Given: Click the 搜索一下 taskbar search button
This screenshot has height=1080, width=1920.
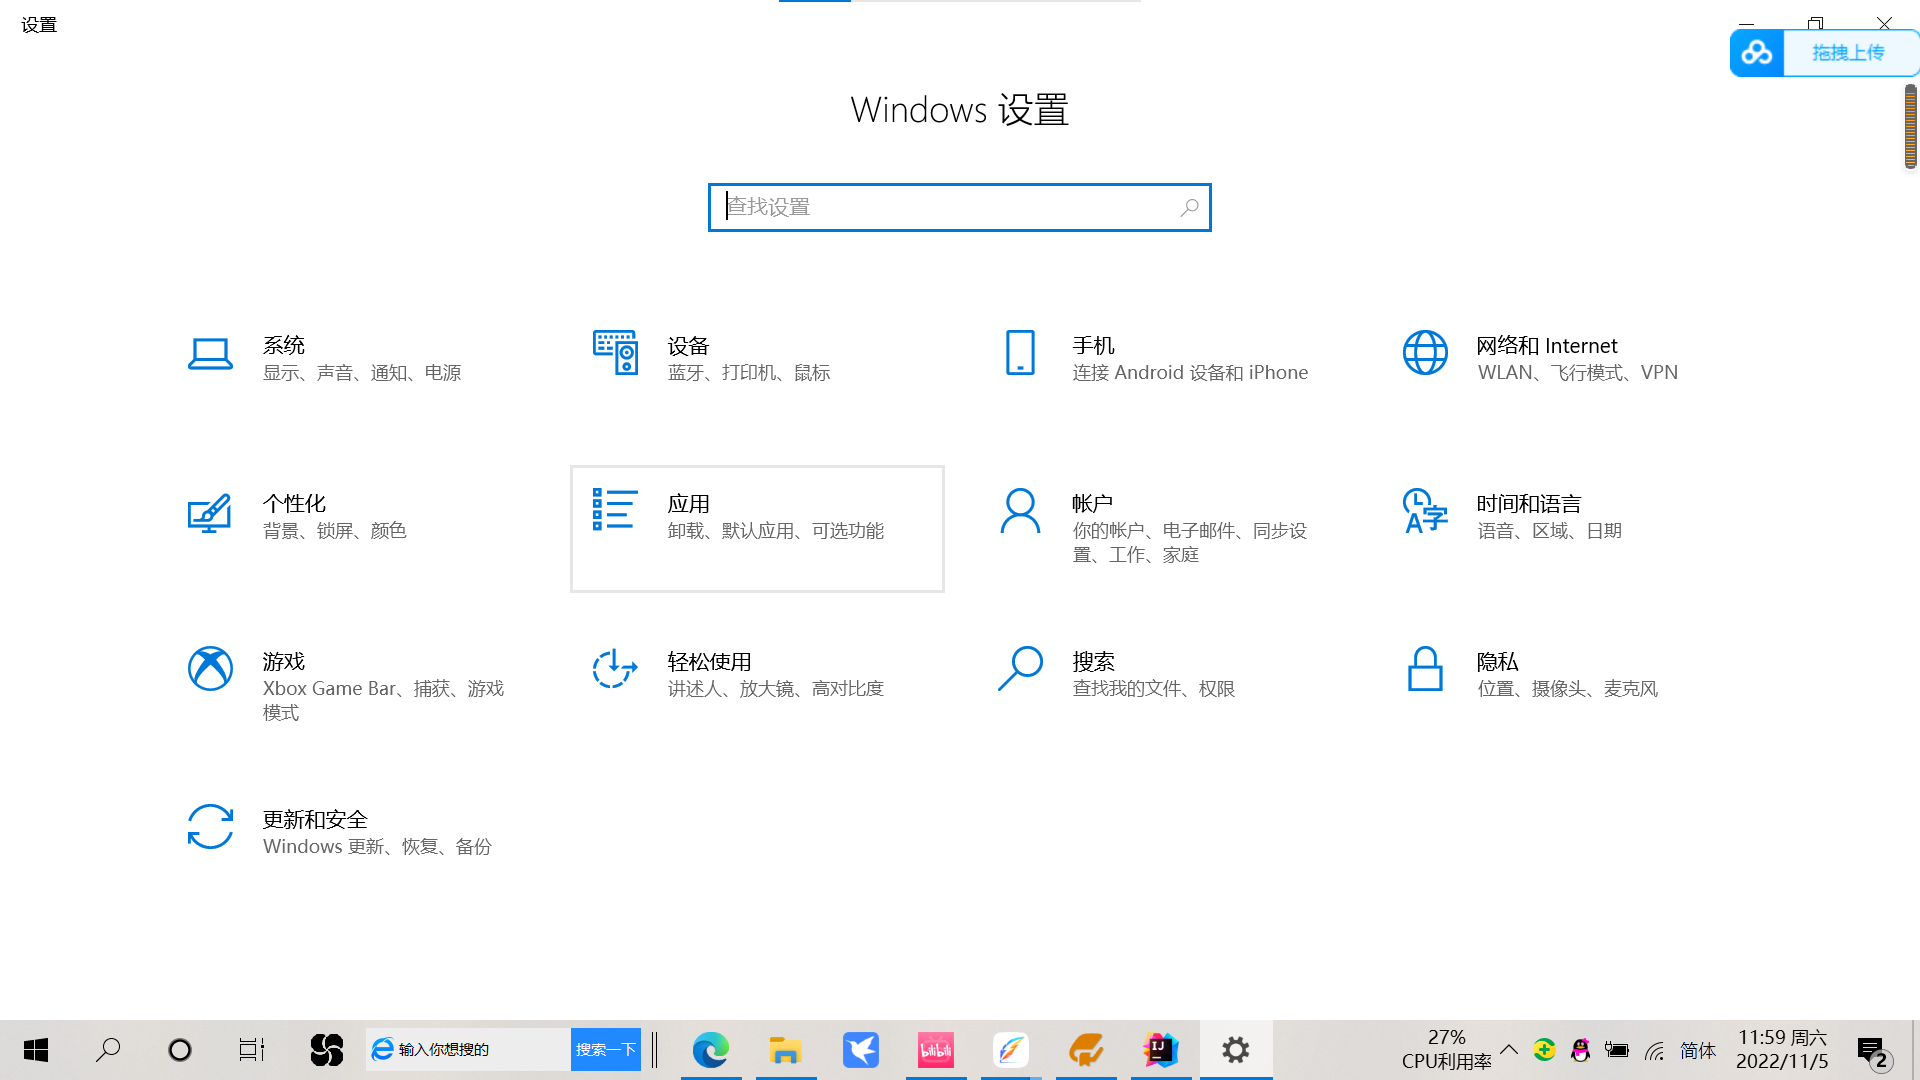Looking at the screenshot, I should pyautogui.click(x=605, y=1050).
